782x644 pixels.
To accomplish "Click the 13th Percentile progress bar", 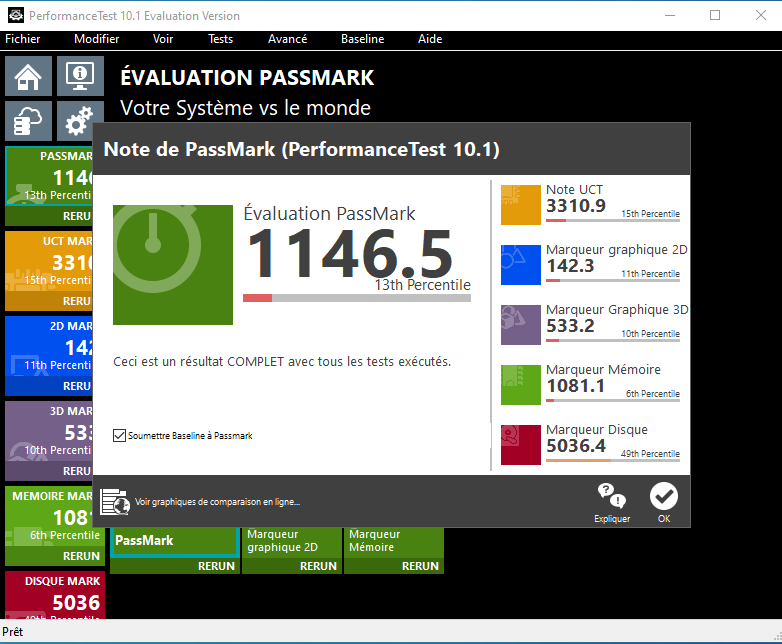I will (x=357, y=298).
